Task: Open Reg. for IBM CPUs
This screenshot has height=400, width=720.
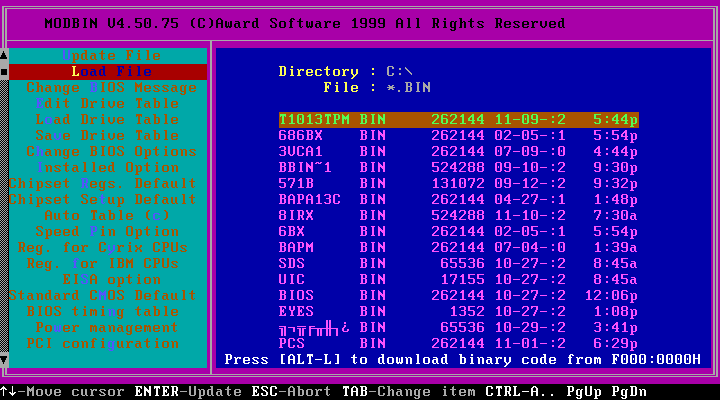Action: (103, 264)
